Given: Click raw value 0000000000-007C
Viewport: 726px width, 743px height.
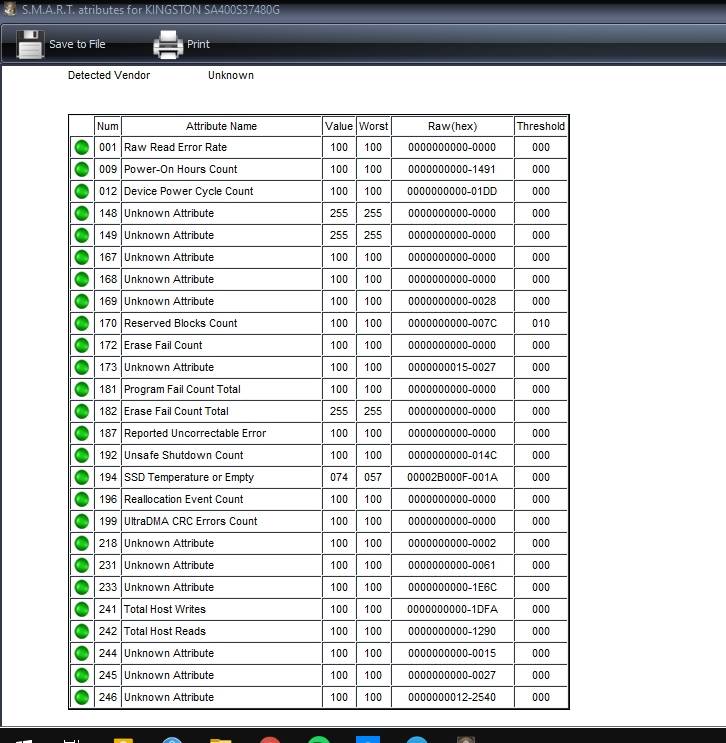Looking at the screenshot, I should pyautogui.click(x=452, y=323).
